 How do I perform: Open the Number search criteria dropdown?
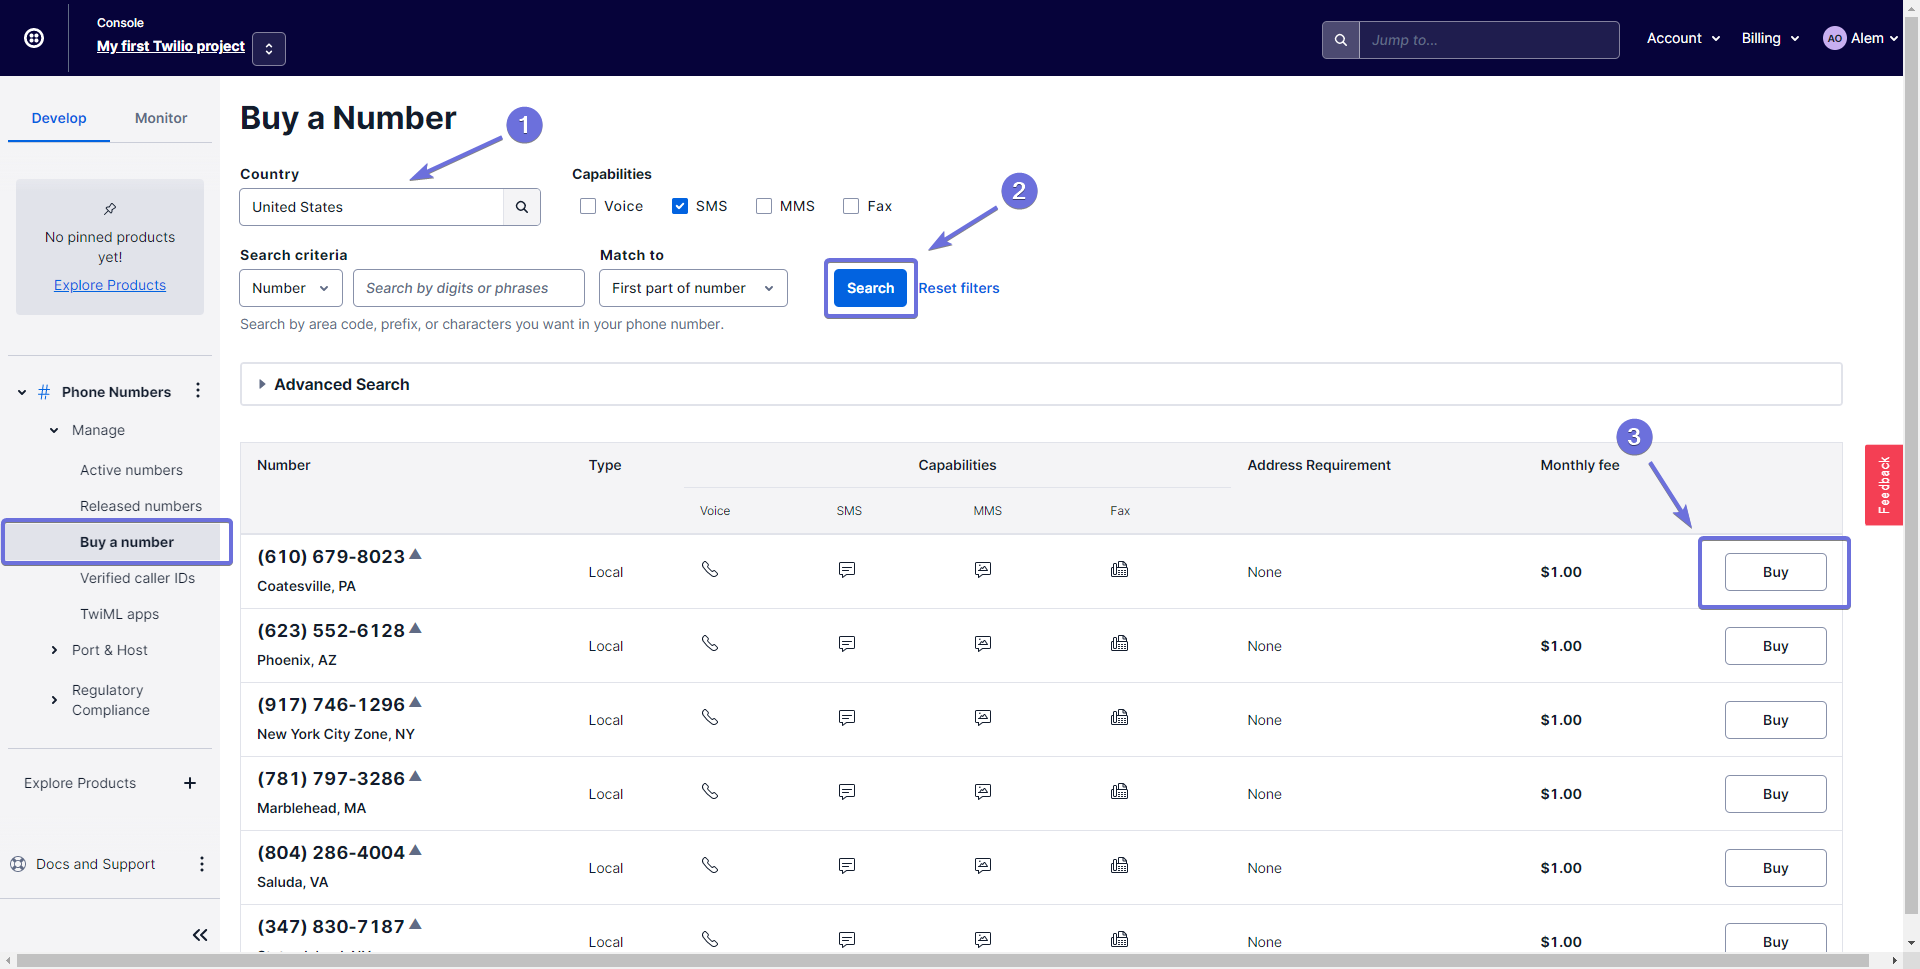click(x=291, y=288)
